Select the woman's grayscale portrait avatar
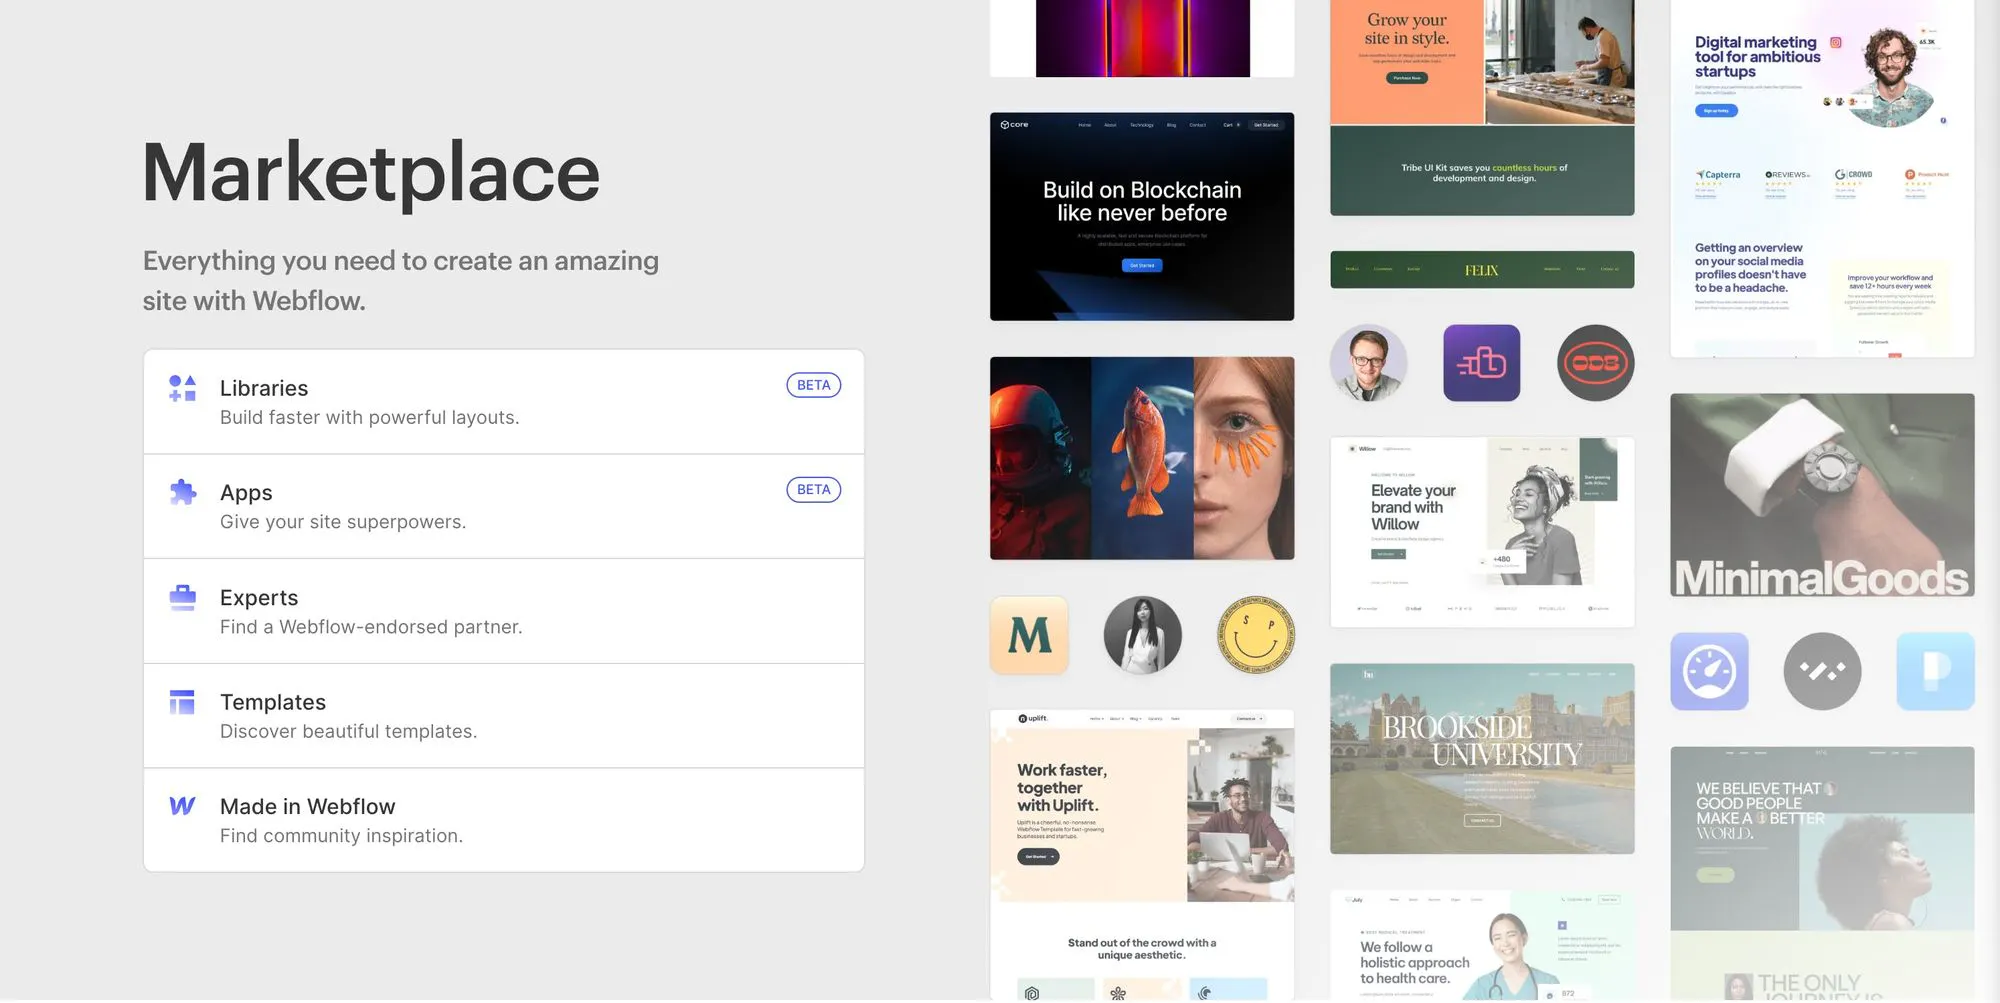The image size is (2000, 1003). [x=1142, y=635]
